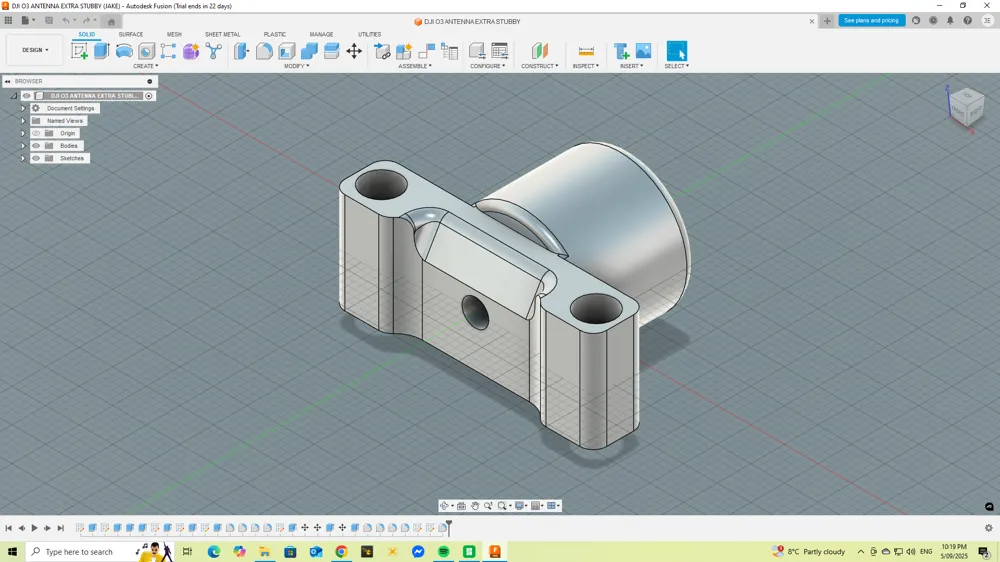Select the Revolve tool icon
Image resolution: width=1000 pixels, height=562 pixels.
pos(124,51)
